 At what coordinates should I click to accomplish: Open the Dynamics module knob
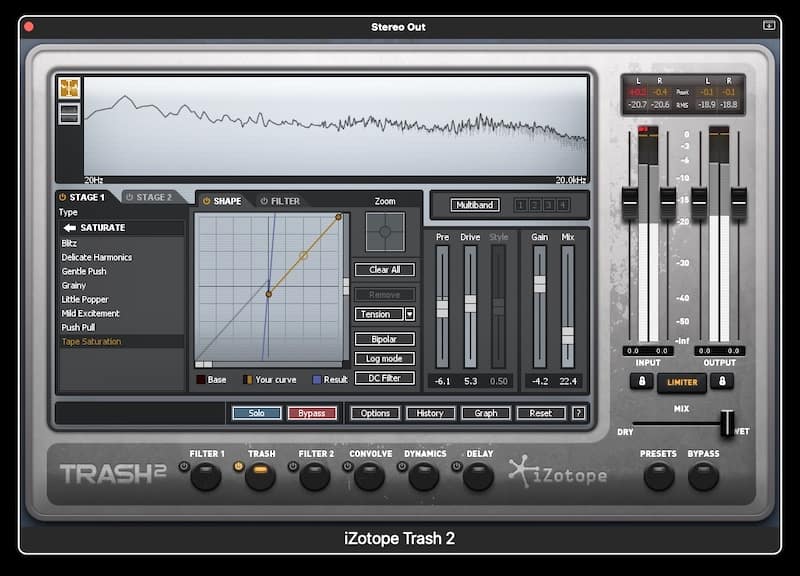click(x=424, y=477)
